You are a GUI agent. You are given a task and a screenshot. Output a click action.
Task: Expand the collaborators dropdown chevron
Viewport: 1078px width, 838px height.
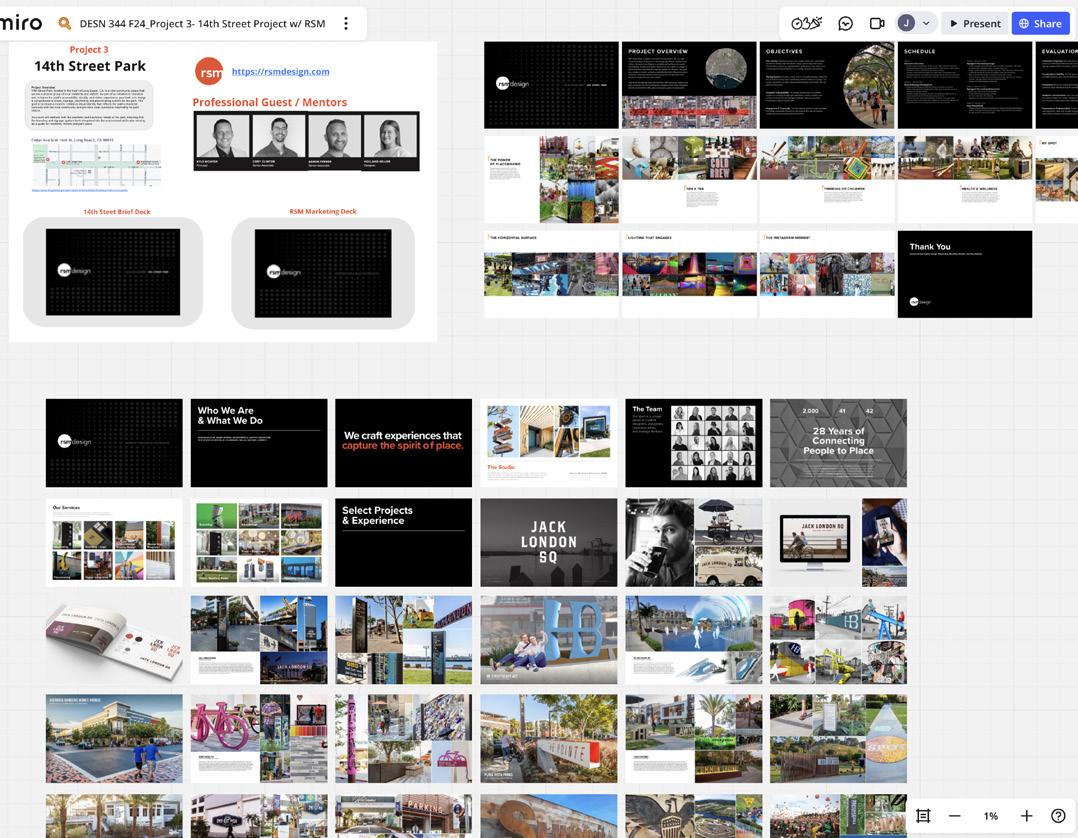tap(926, 23)
